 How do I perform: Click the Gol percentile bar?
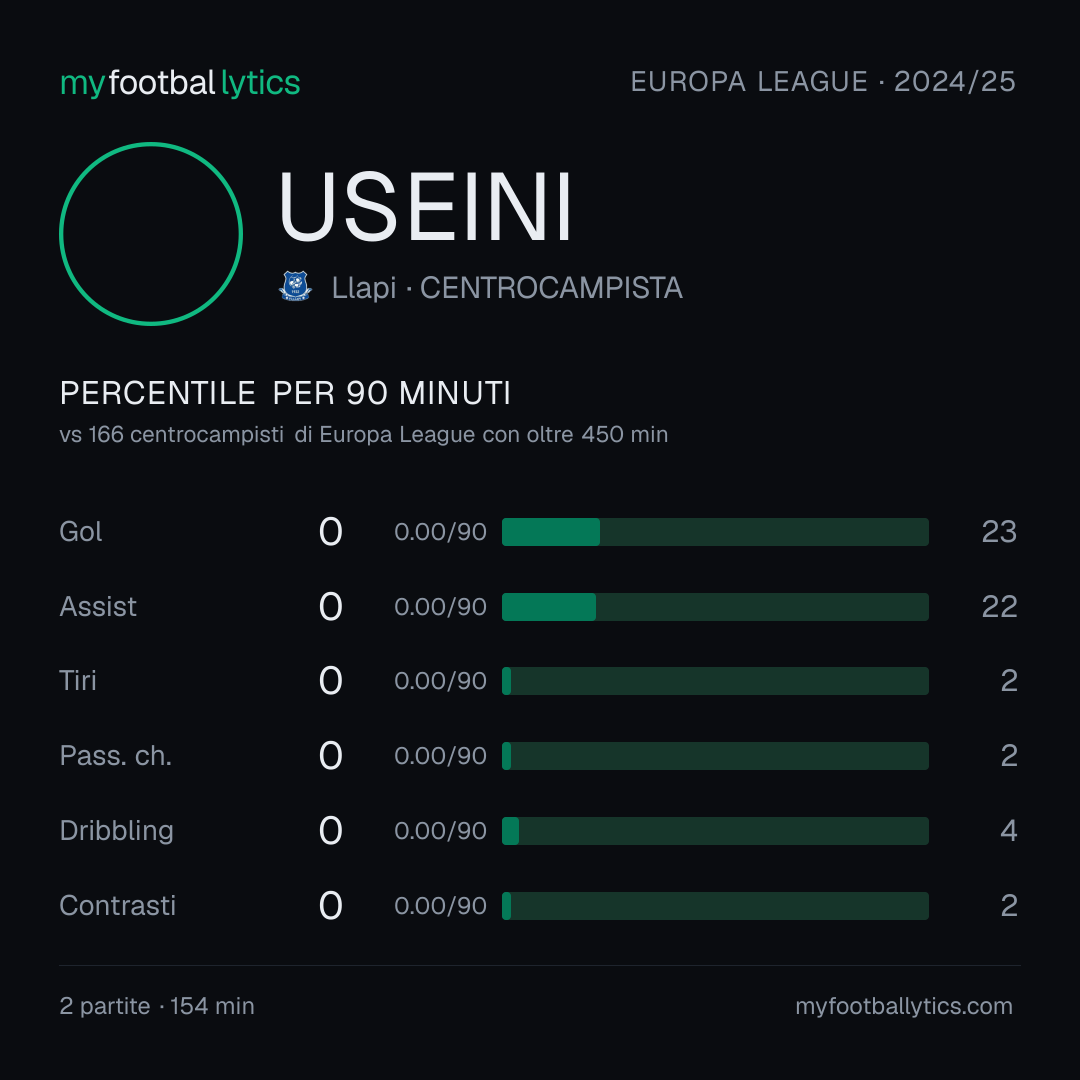(x=715, y=532)
